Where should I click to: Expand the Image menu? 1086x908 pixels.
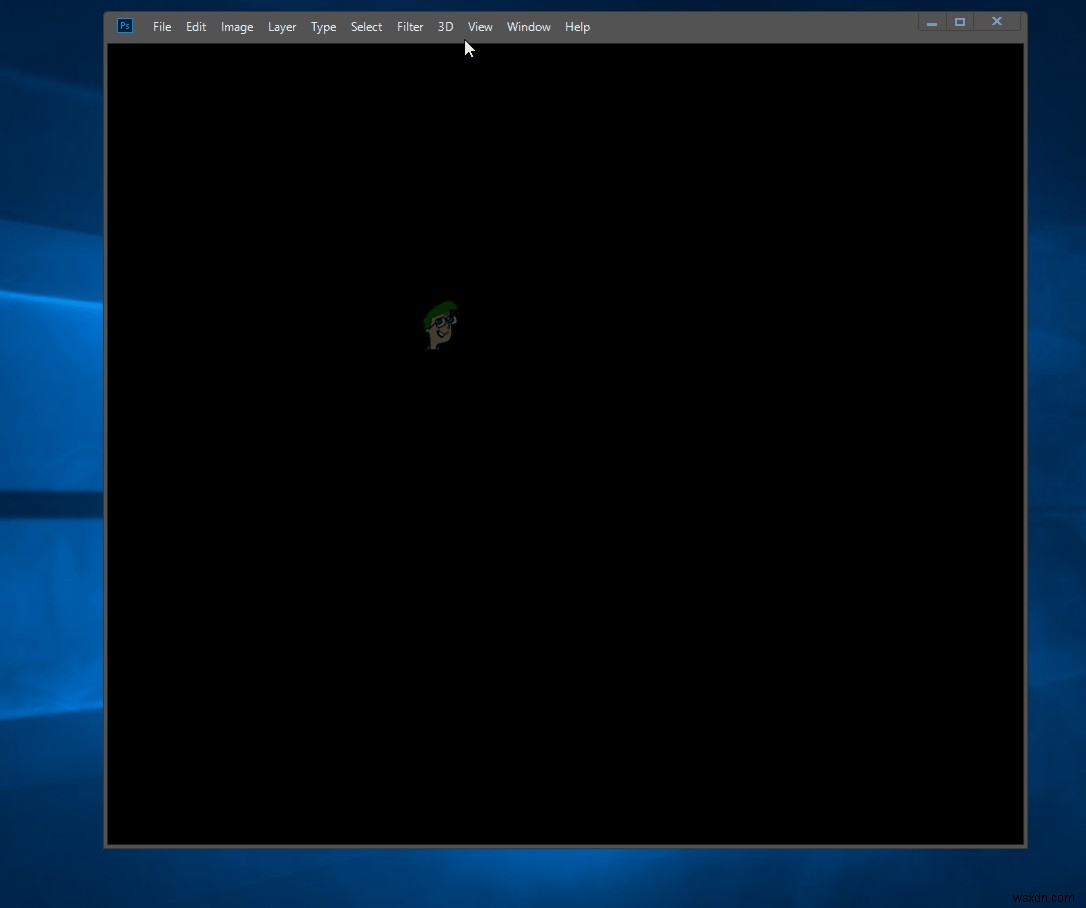pyautogui.click(x=237, y=27)
